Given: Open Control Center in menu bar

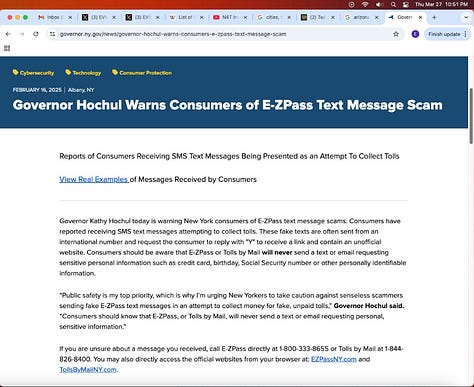Looking at the screenshot, I should 406,4.
